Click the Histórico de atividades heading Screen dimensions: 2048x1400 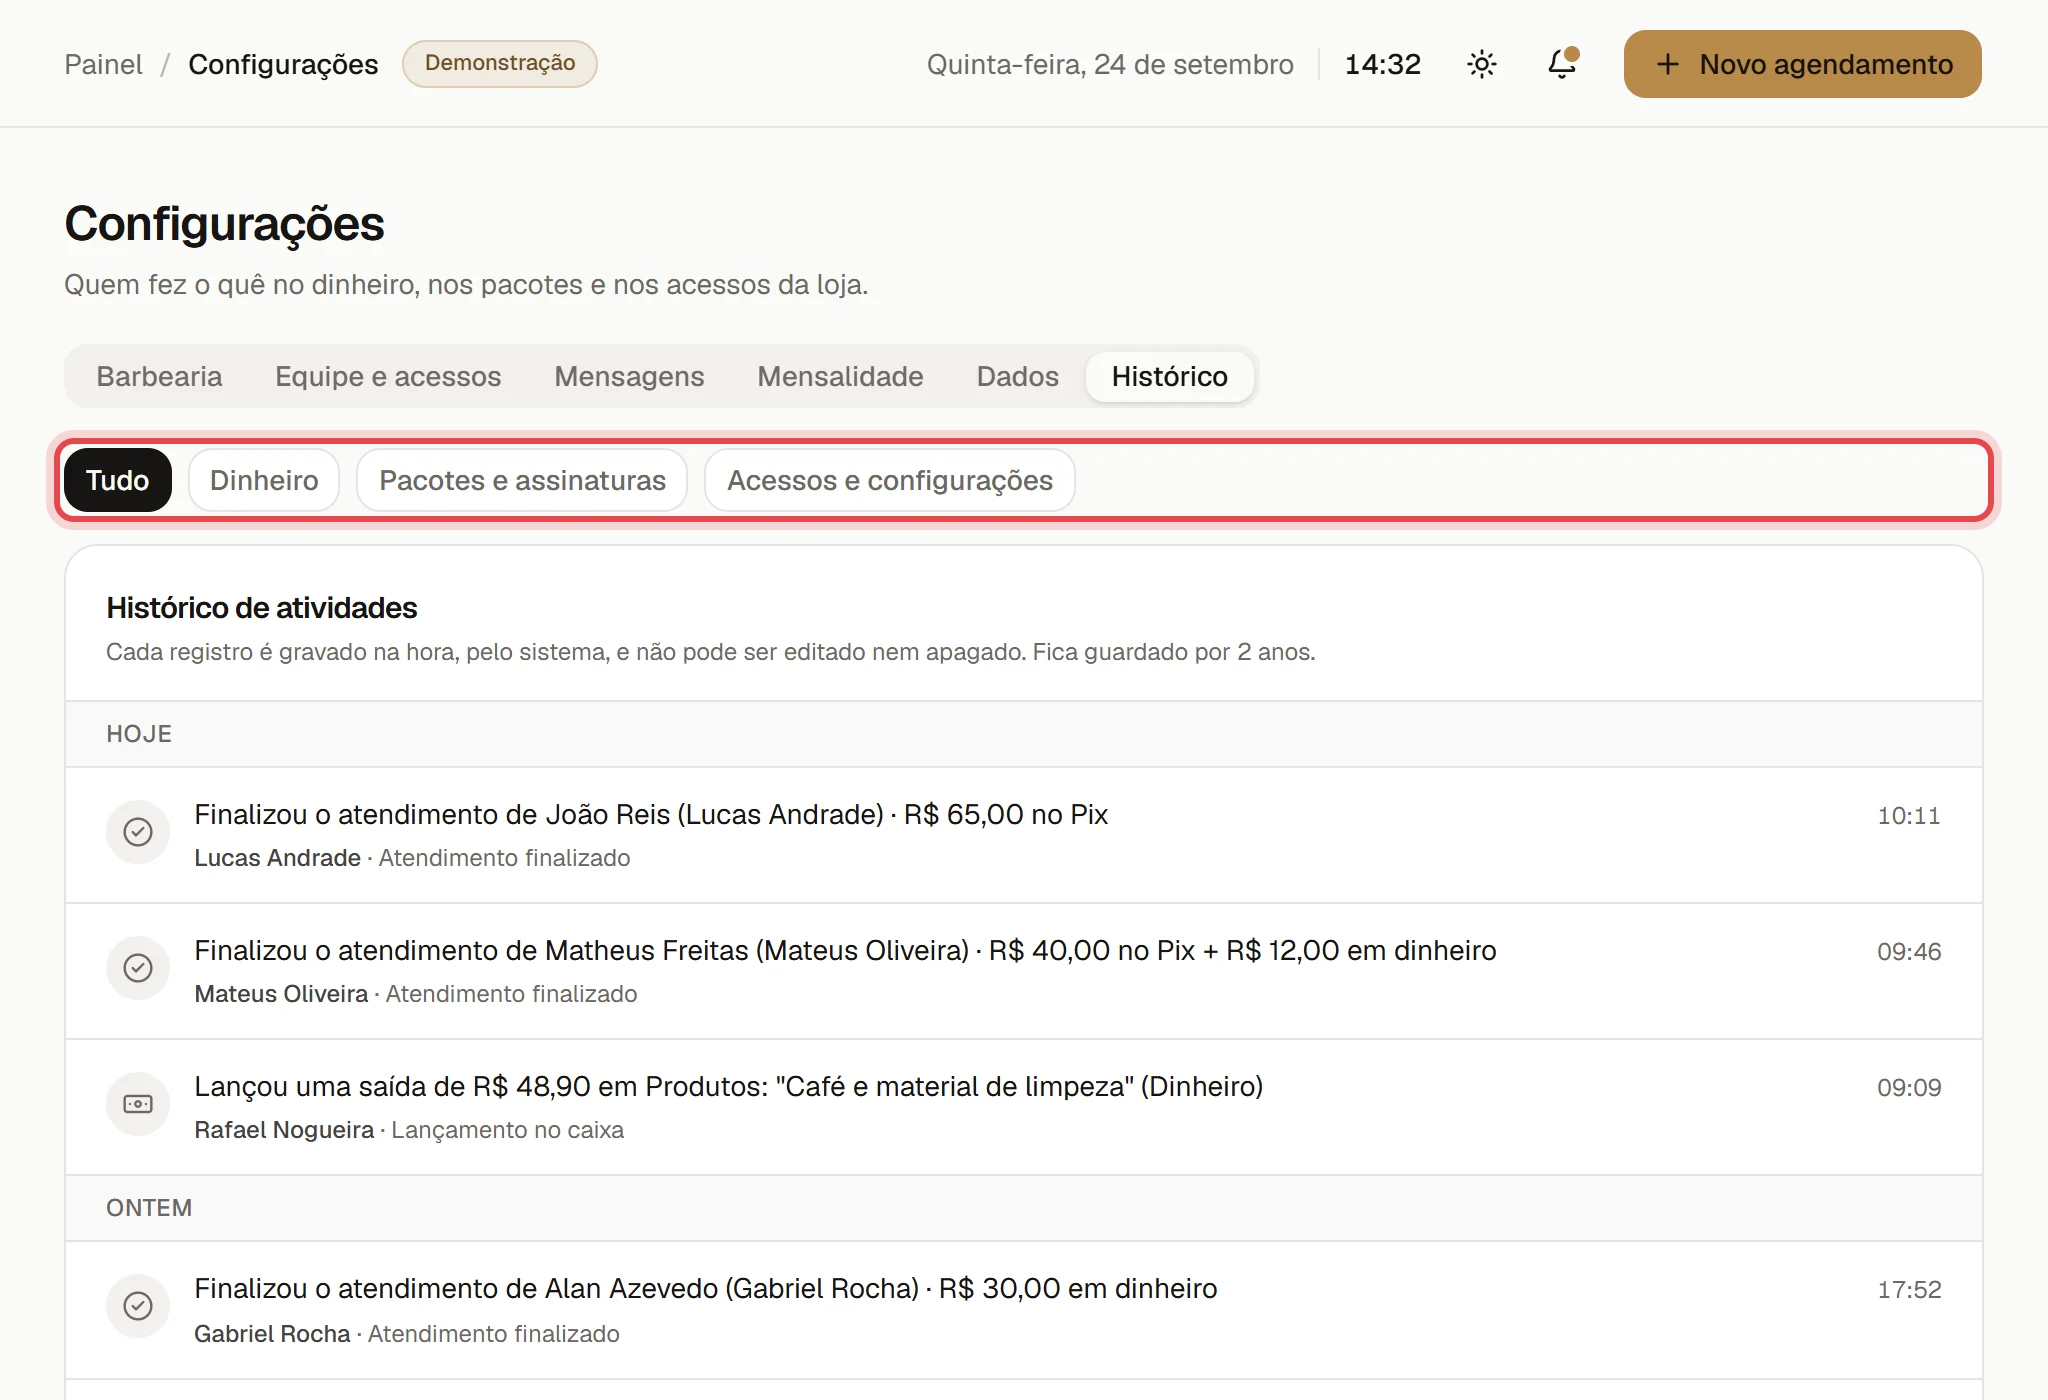pyautogui.click(x=262, y=608)
